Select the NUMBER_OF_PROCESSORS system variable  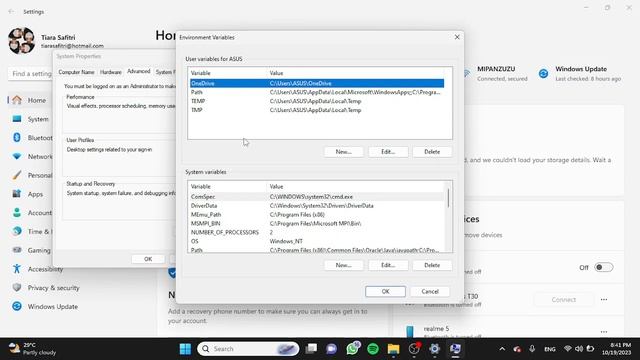coord(317,232)
